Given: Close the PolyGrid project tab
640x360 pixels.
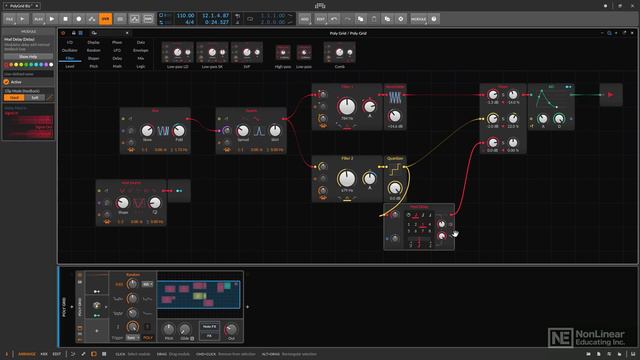Looking at the screenshot, I should coord(37,6).
